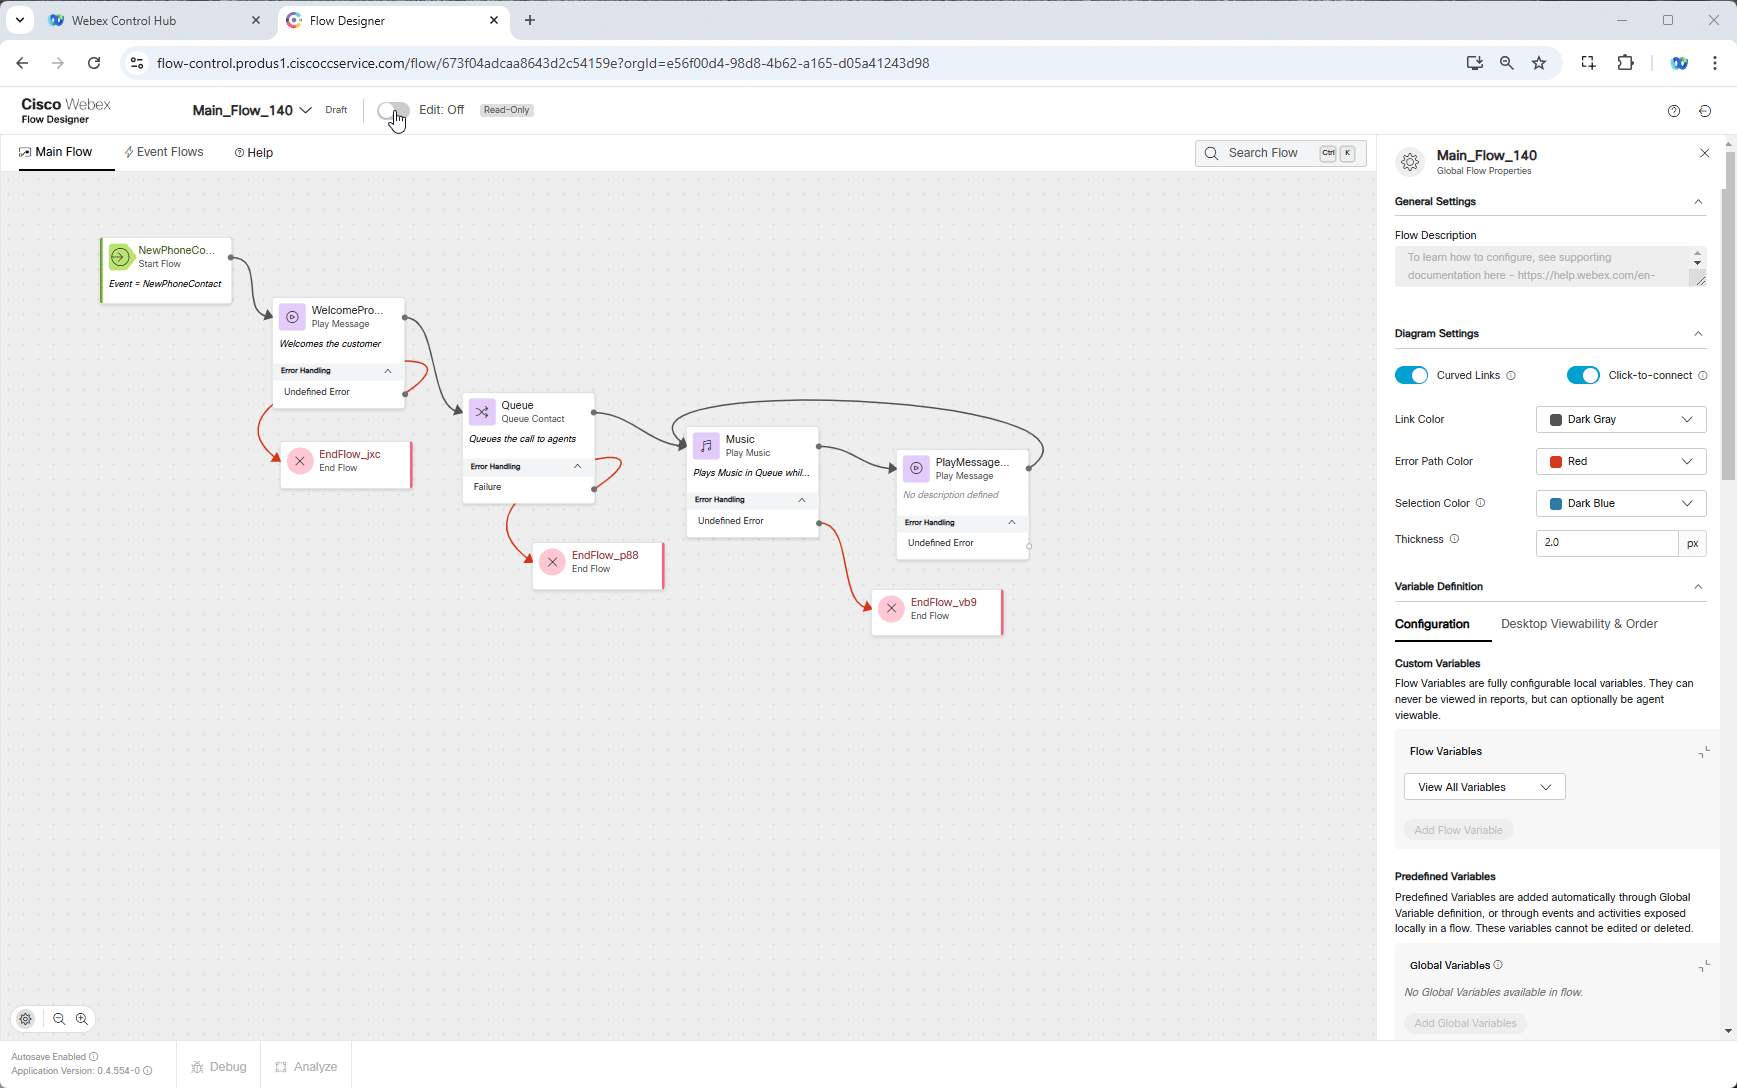Viewport: 1737px width, 1088px height.
Task: Click the Debug button
Action: click(219, 1067)
